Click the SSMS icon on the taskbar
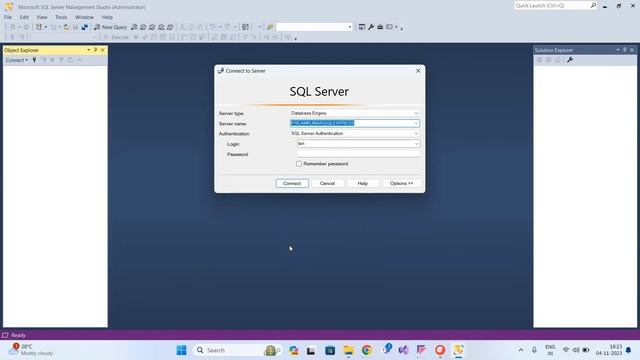Image resolution: width=640 pixels, height=360 pixels. [458, 350]
